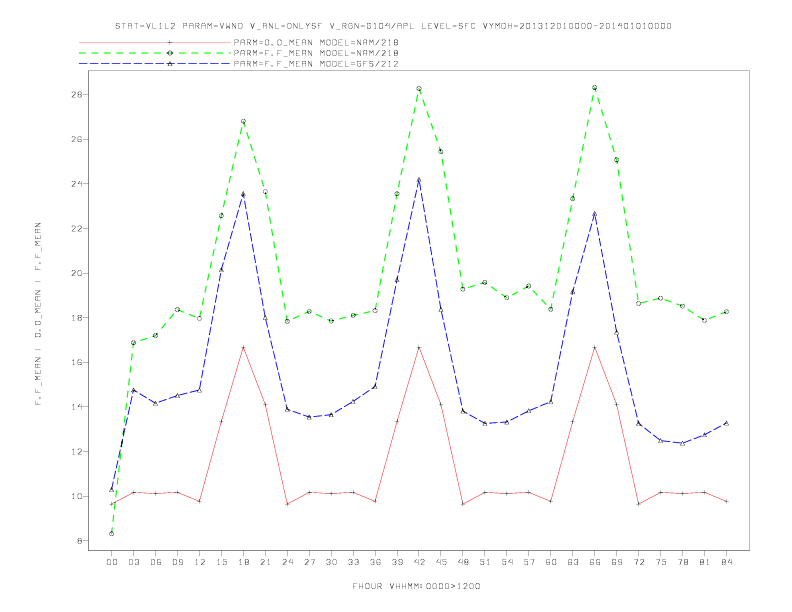Click x-axis tick label 45
The height and width of the screenshot is (612, 792).
click(441, 562)
